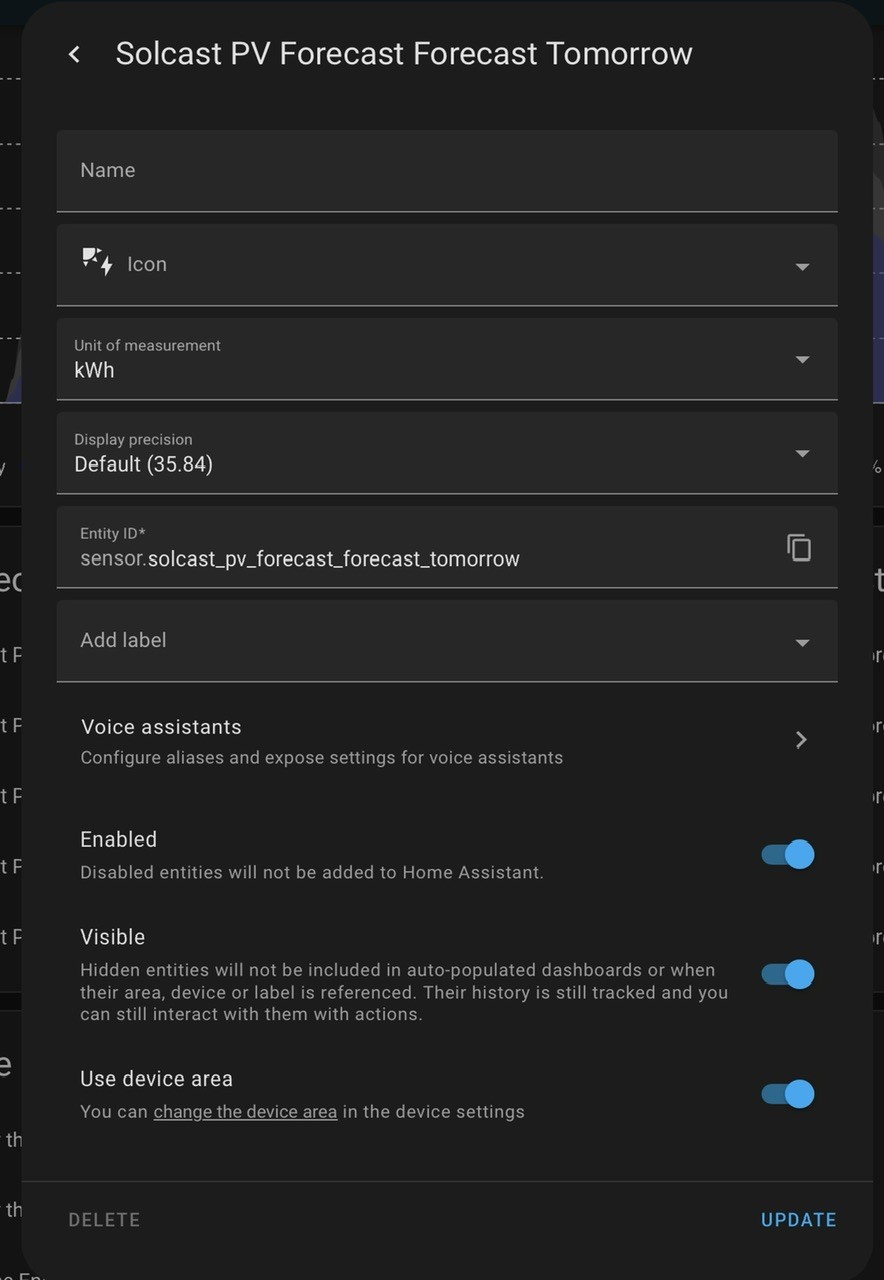Click the solar forecast icon beside the Icon field

click(x=97, y=263)
